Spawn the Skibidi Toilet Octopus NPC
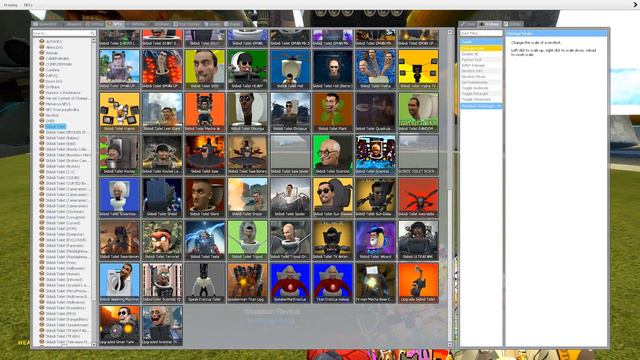Screen dimensions: 640x360 290,112
